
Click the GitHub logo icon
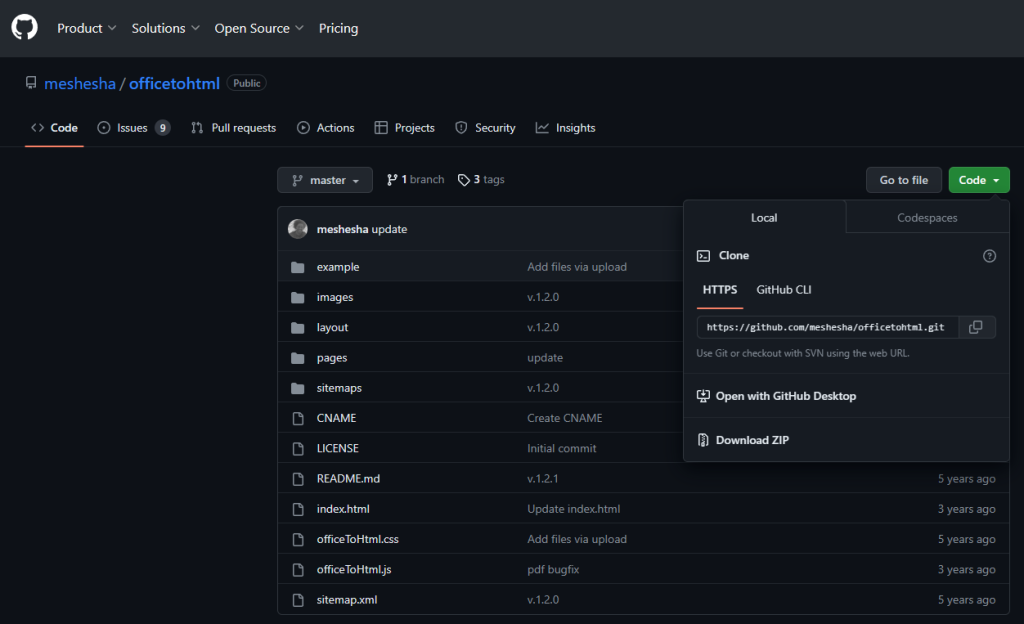click(24, 28)
